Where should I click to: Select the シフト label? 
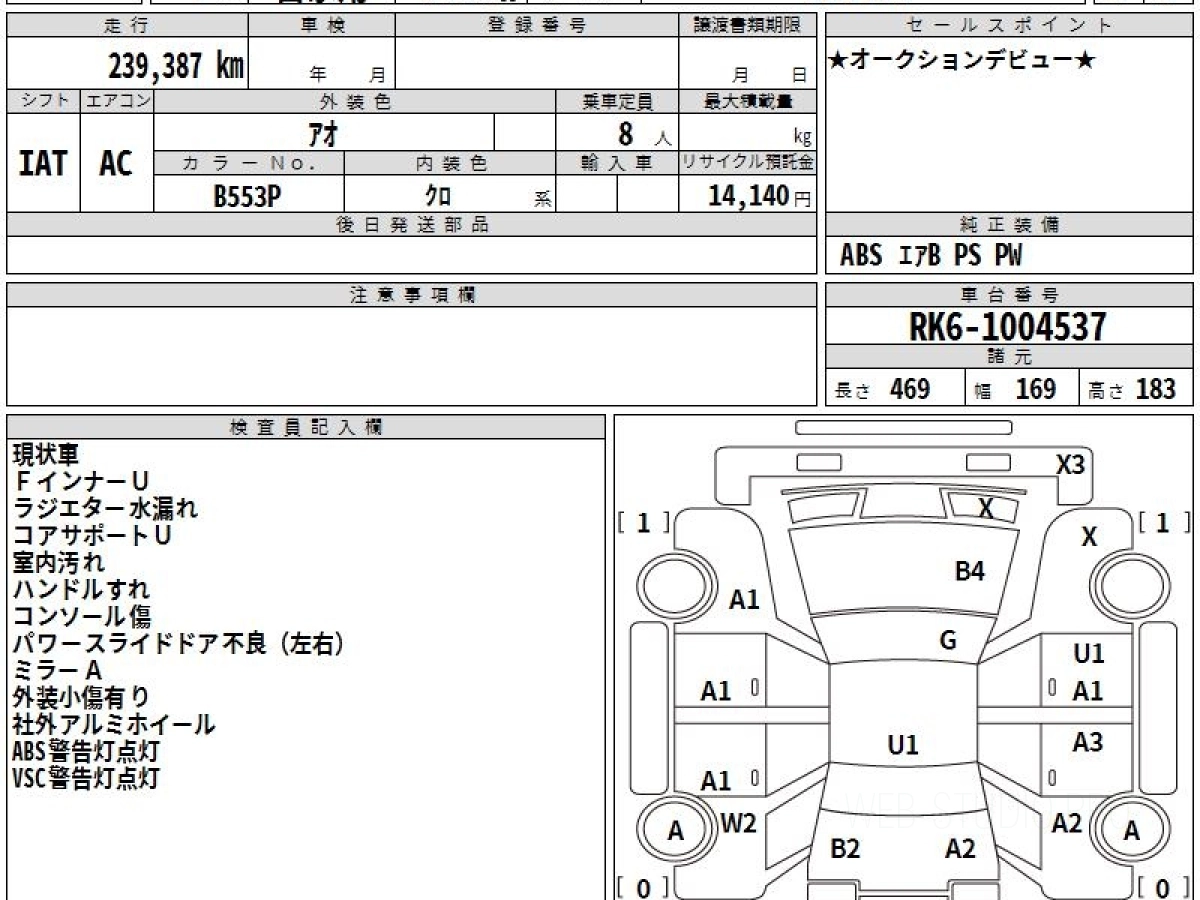click(x=44, y=101)
